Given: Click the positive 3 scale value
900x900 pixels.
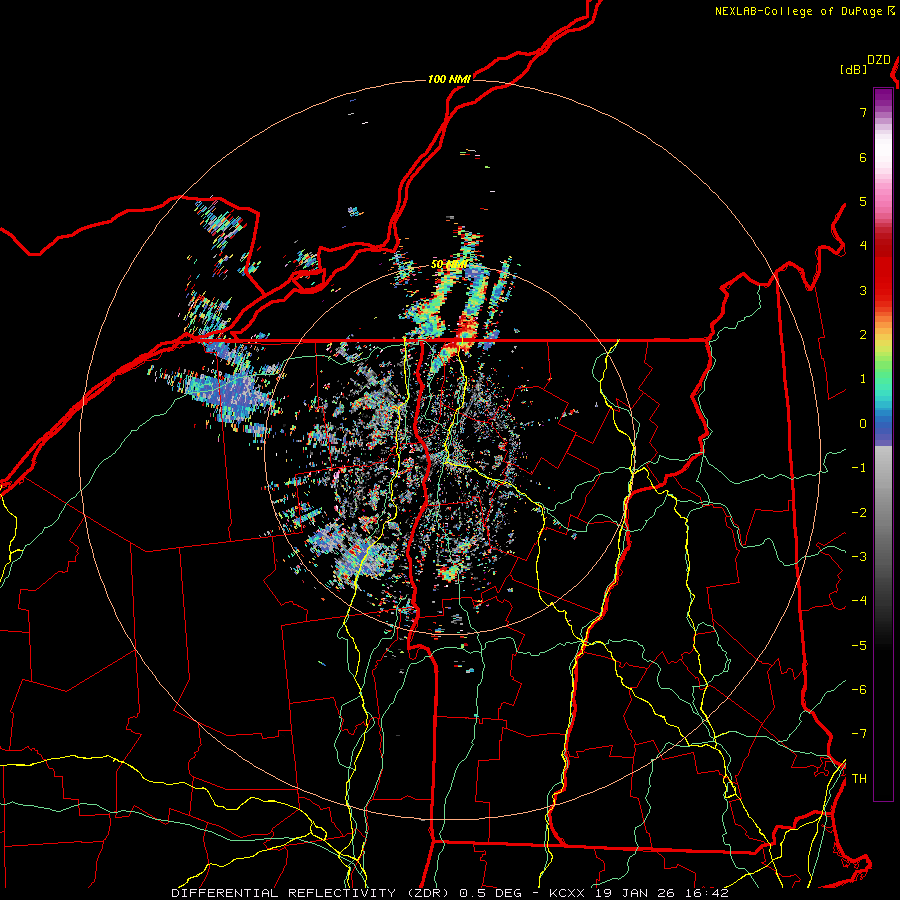Looking at the screenshot, I should (863, 290).
